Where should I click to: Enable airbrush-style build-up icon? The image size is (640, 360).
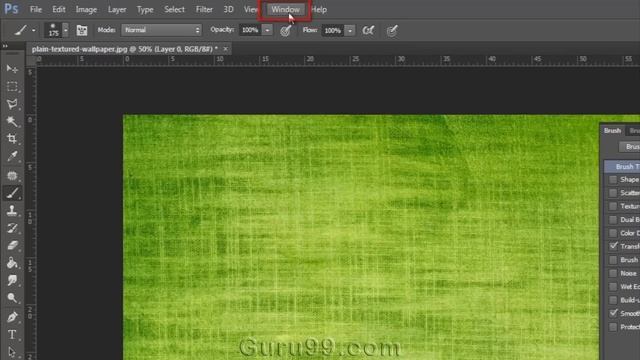[x=368, y=30]
